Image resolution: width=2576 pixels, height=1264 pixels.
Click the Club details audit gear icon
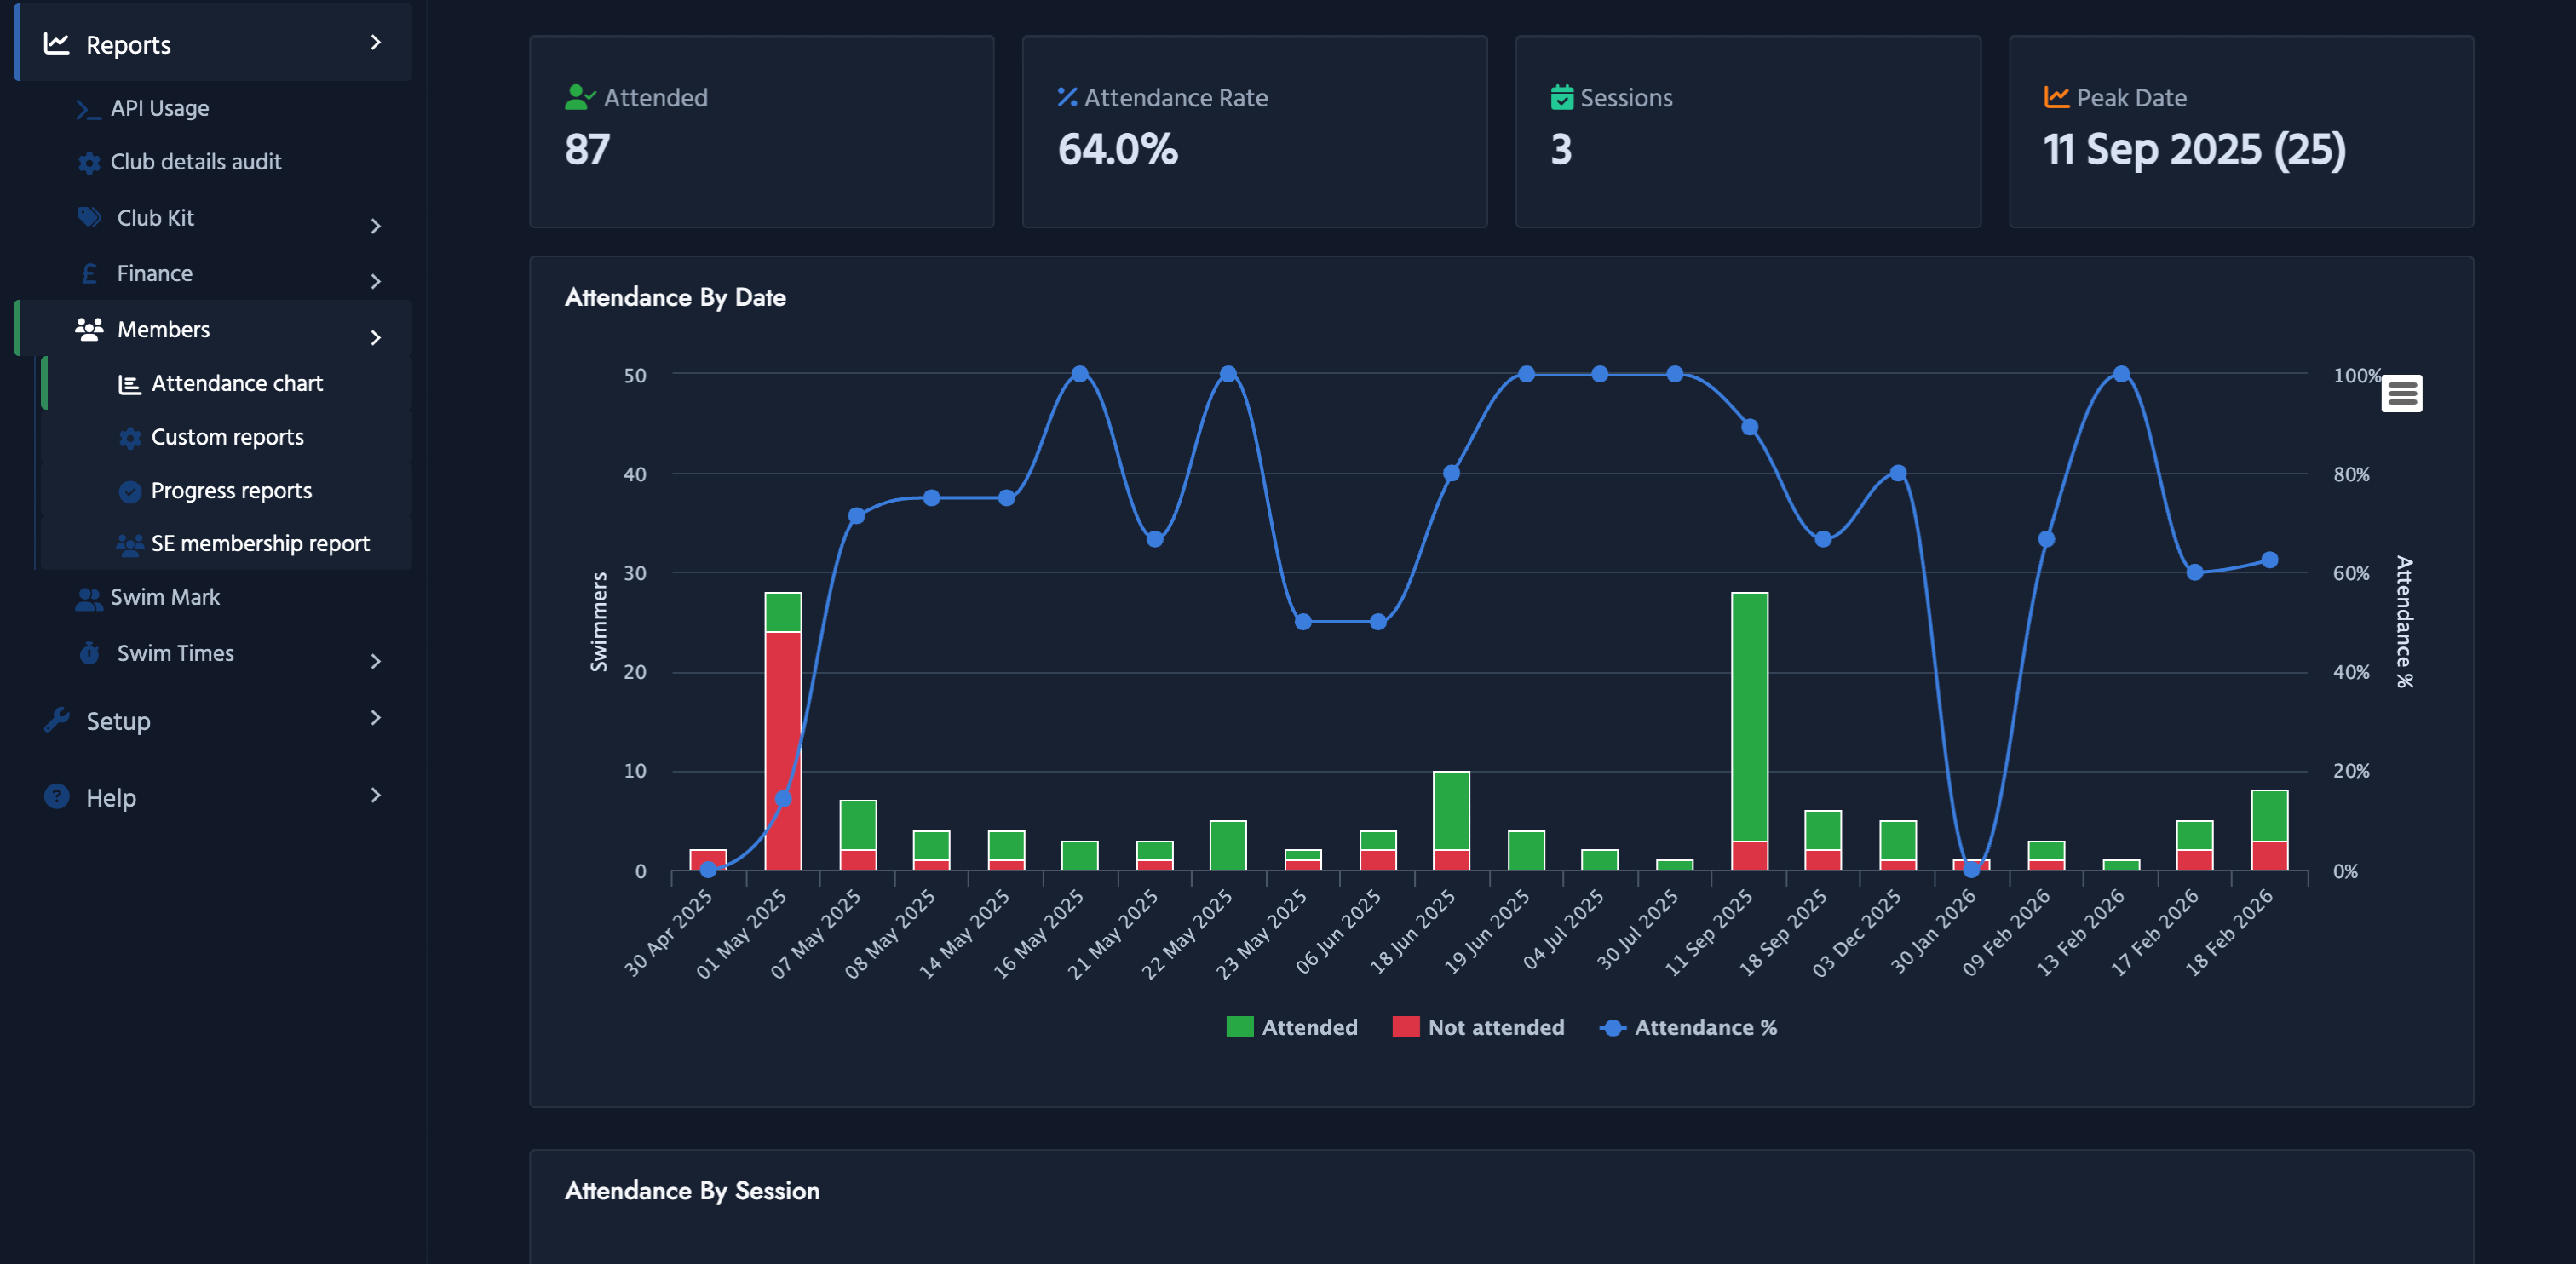click(x=89, y=162)
